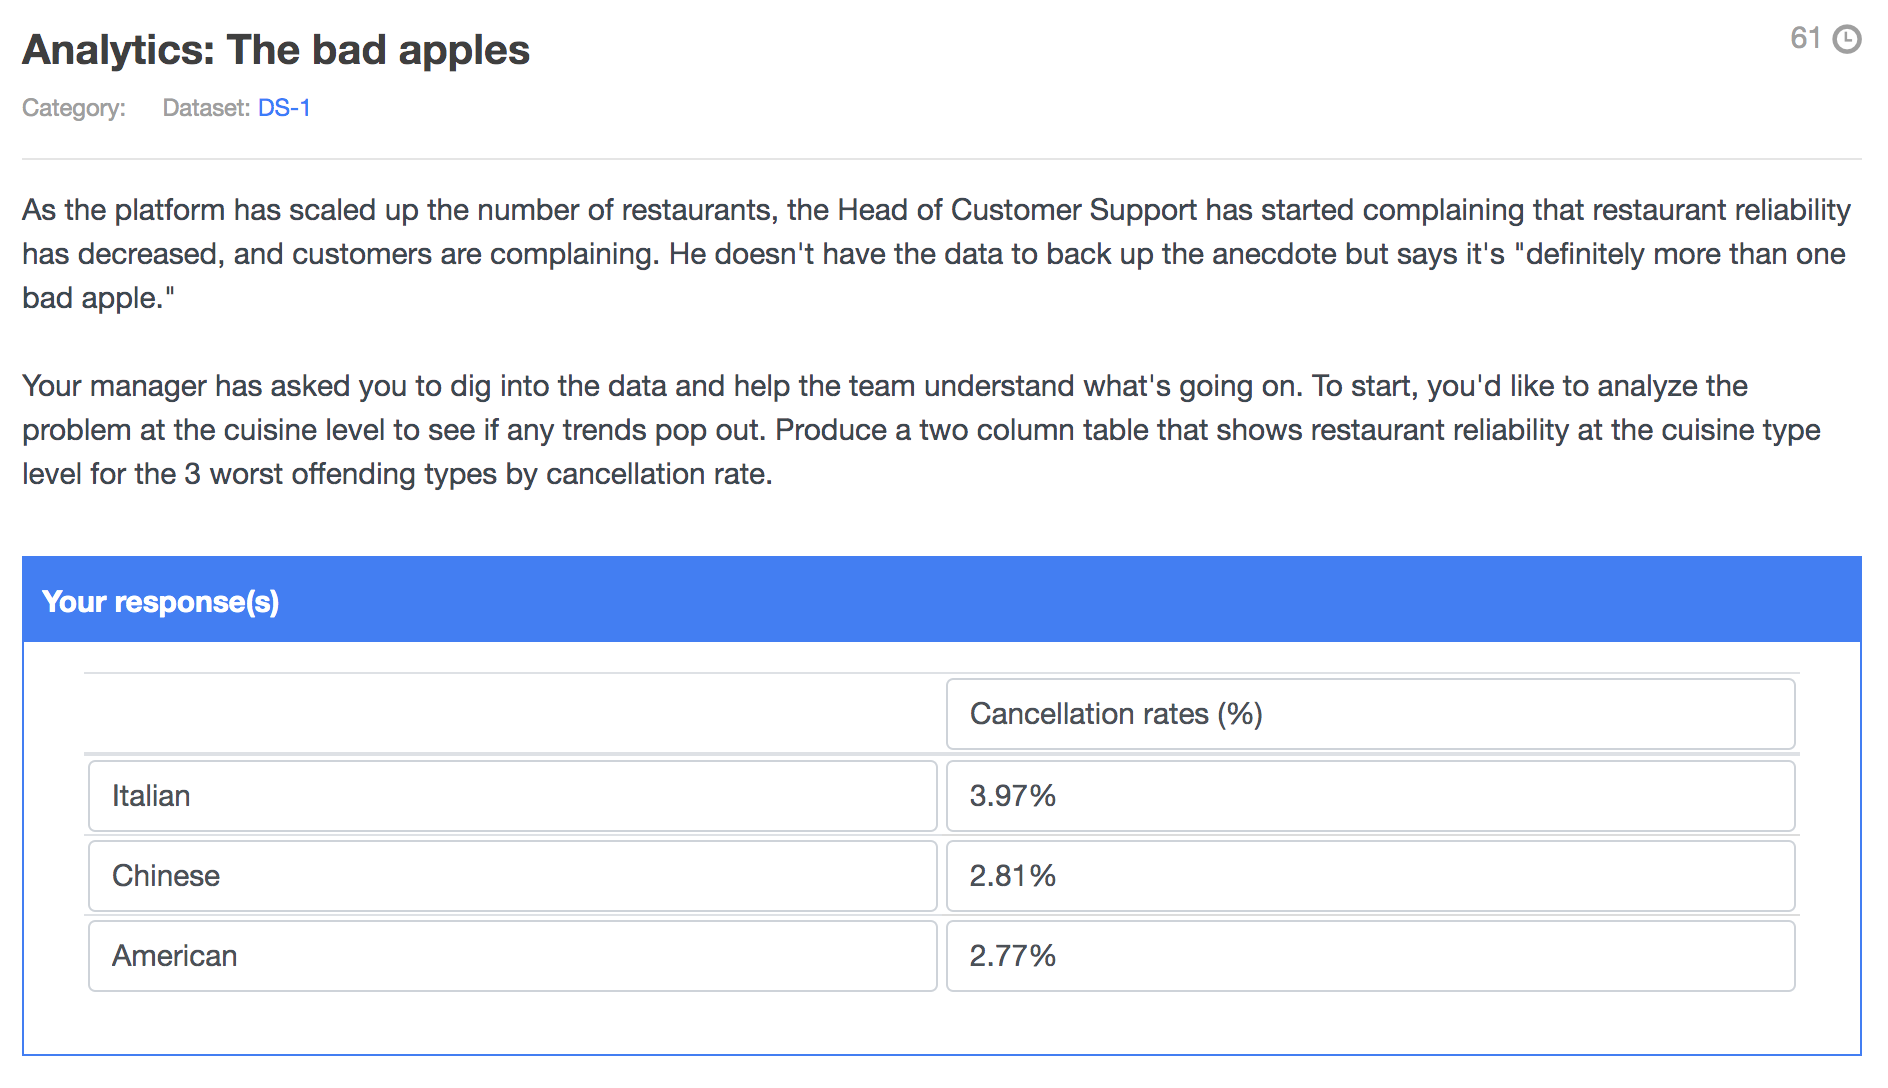Screen dimensions: 1888x1088
Task: Select the American cuisine field
Action: (x=512, y=956)
